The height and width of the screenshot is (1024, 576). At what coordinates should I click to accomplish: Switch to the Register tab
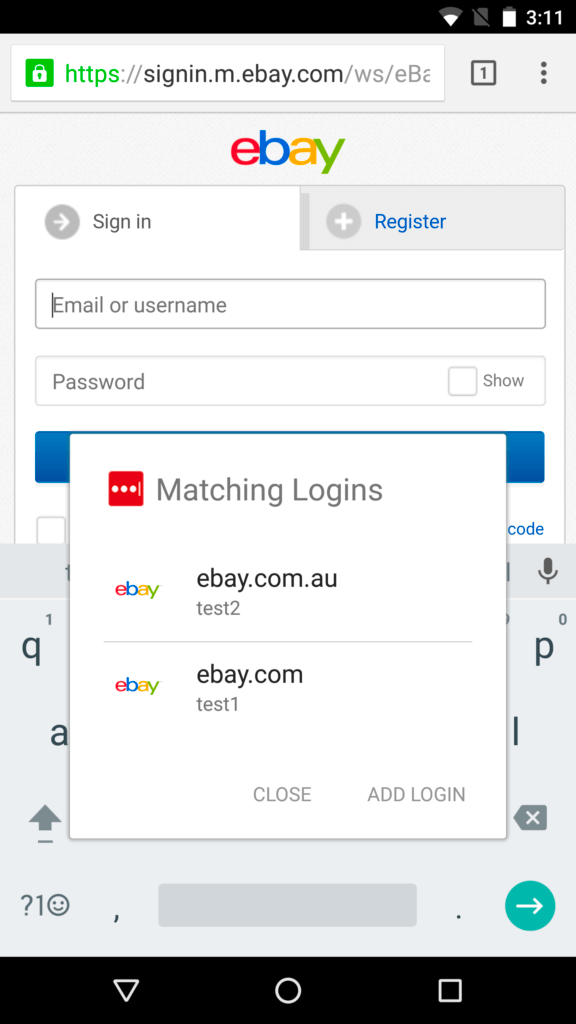[x=433, y=220]
